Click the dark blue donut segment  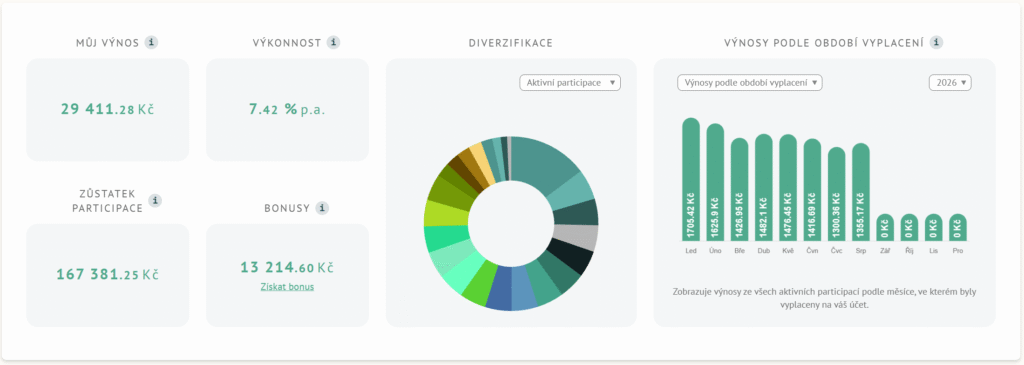coord(500,289)
